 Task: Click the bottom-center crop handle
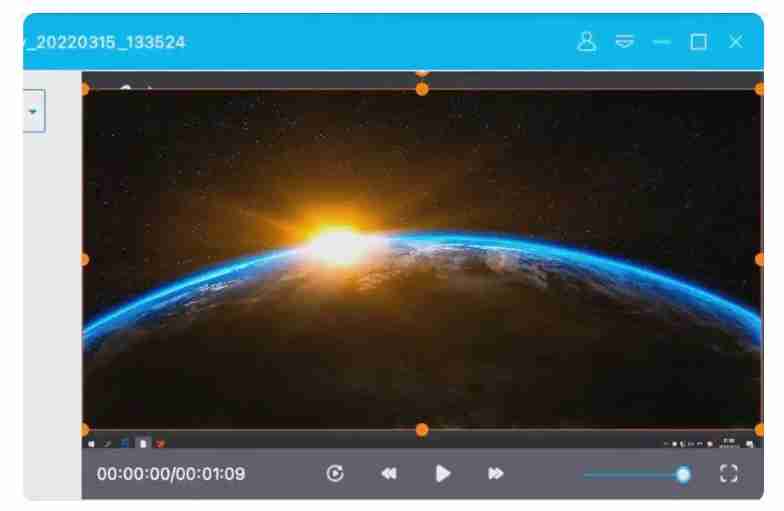point(422,430)
